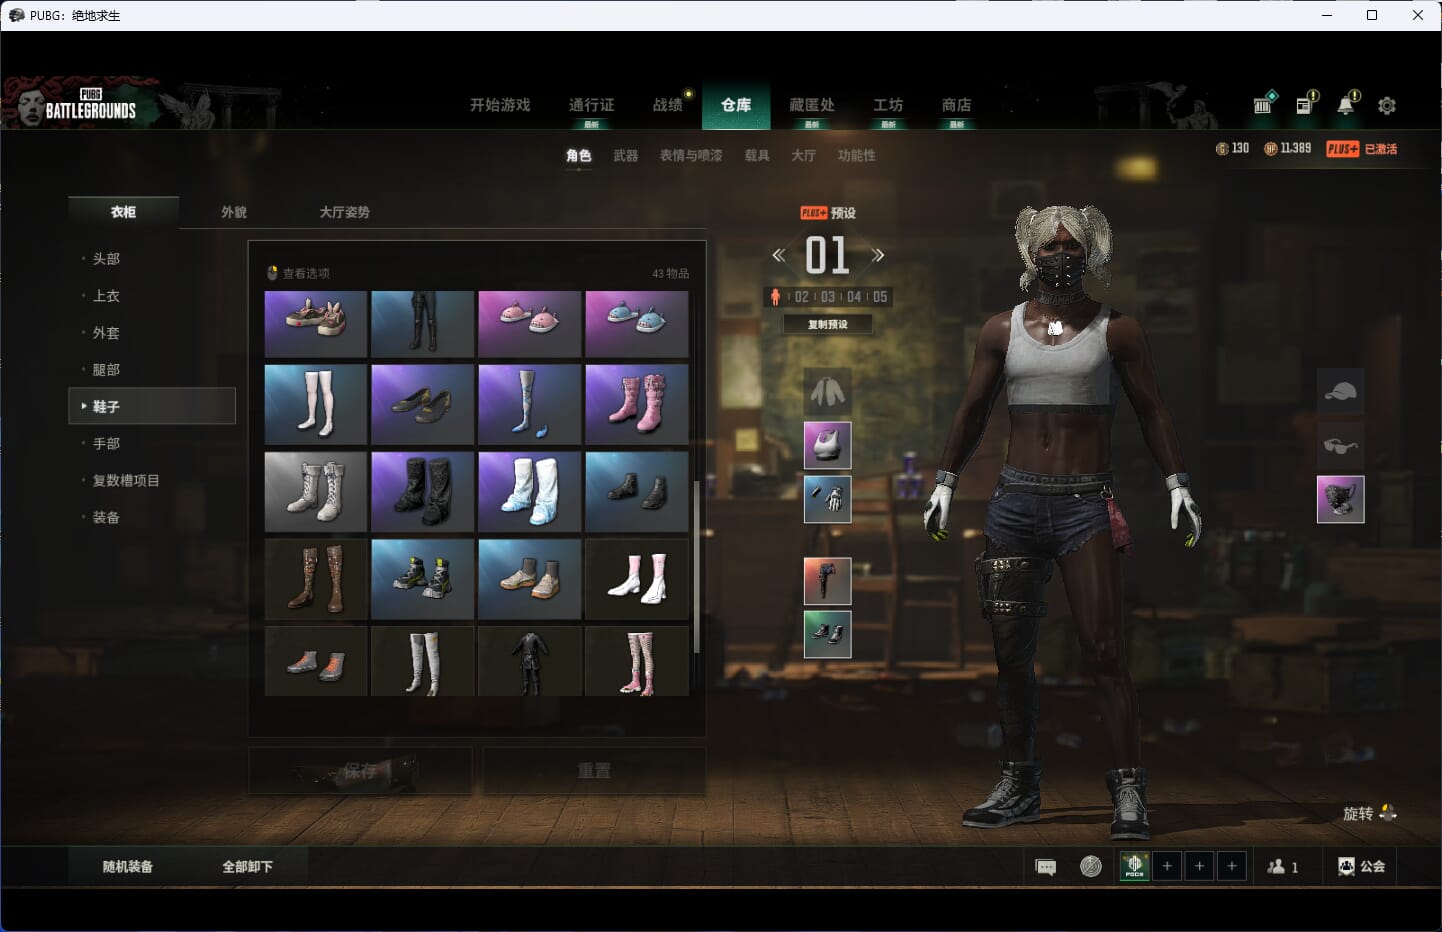Pick the blue shark slippers item
The image size is (1442, 932).
[x=637, y=324]
